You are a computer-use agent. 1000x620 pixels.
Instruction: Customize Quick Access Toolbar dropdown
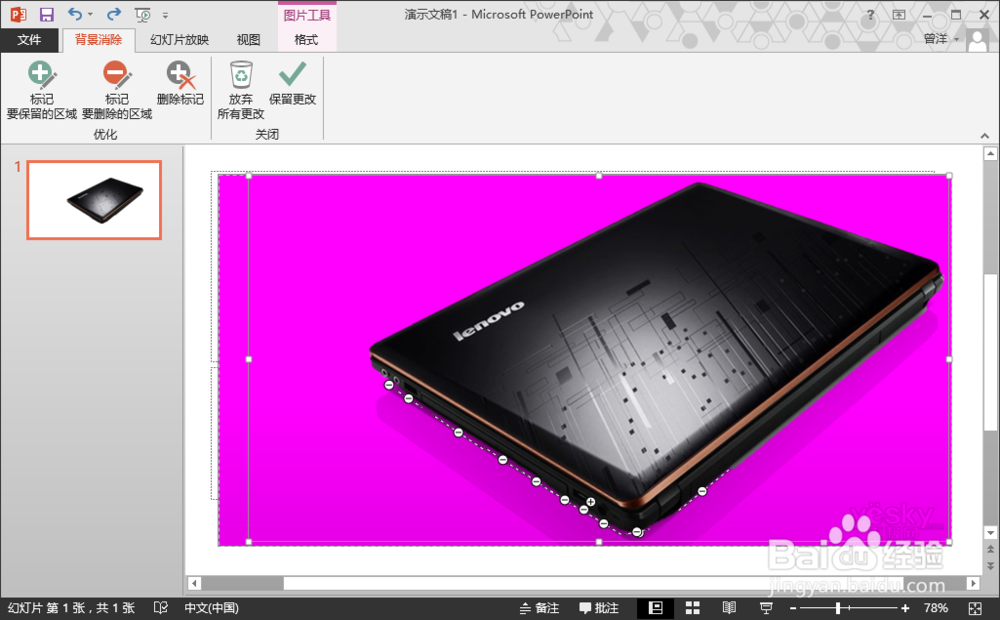165,15
